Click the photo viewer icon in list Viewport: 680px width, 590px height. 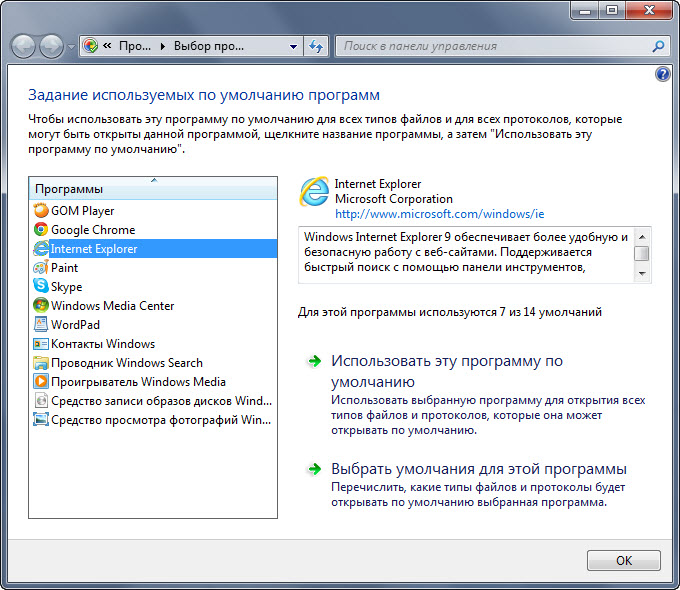(41, 420)
